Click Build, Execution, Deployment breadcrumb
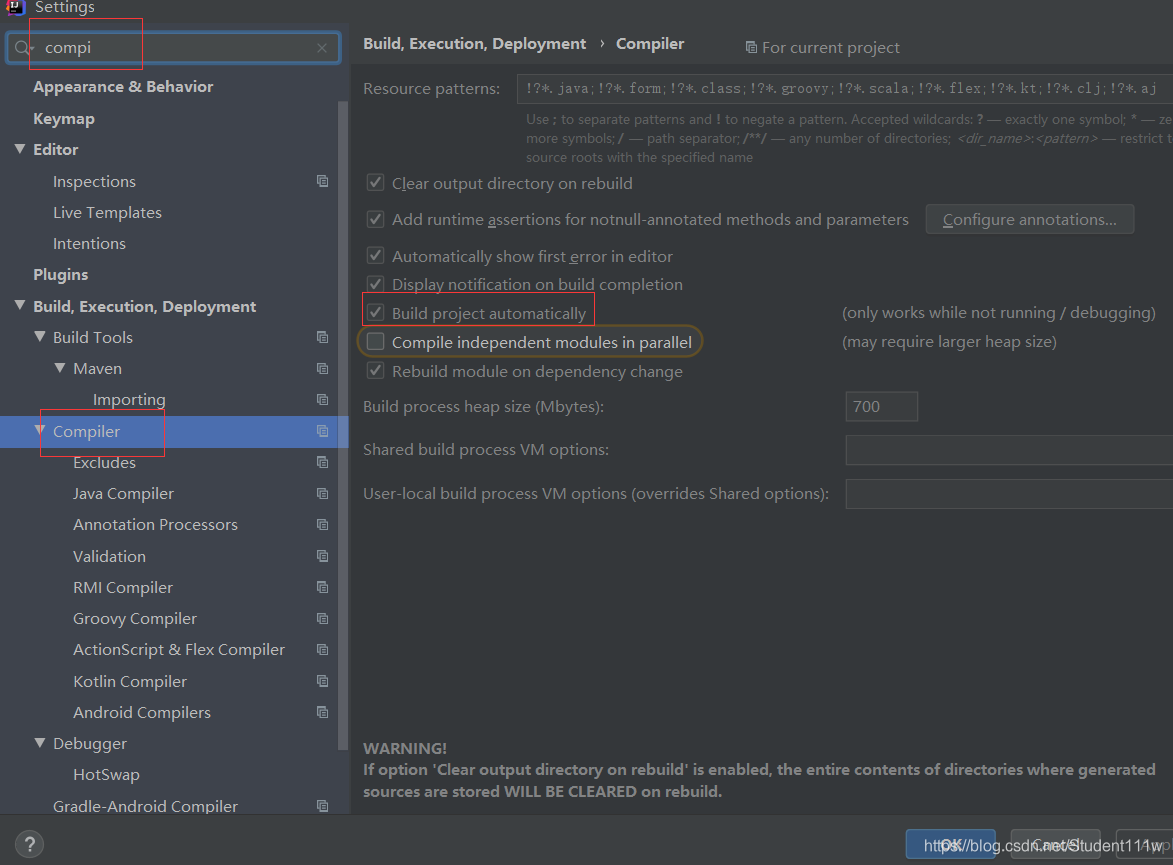 (474, 44)
